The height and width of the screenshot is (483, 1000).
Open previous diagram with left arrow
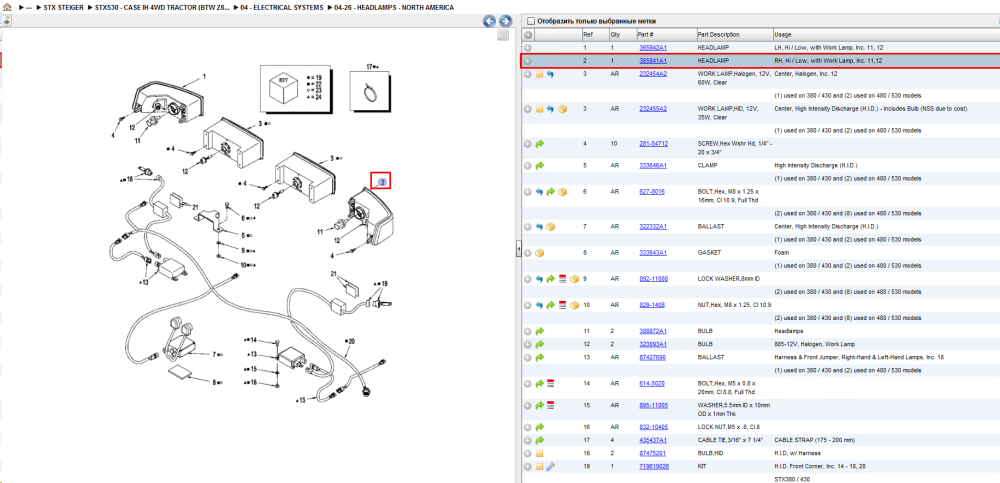point(490,21)
